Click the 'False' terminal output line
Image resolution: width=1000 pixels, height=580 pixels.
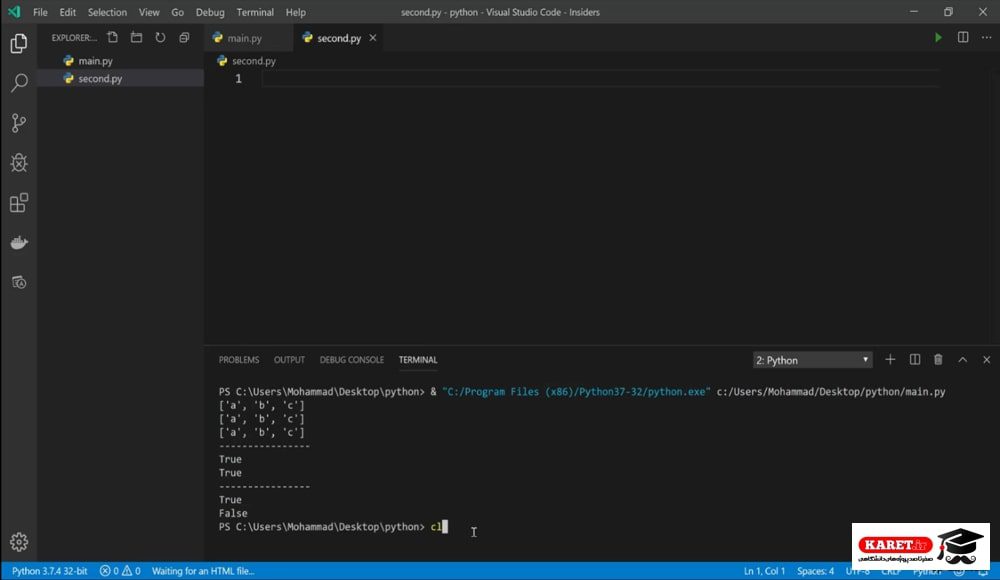point(233,513)
